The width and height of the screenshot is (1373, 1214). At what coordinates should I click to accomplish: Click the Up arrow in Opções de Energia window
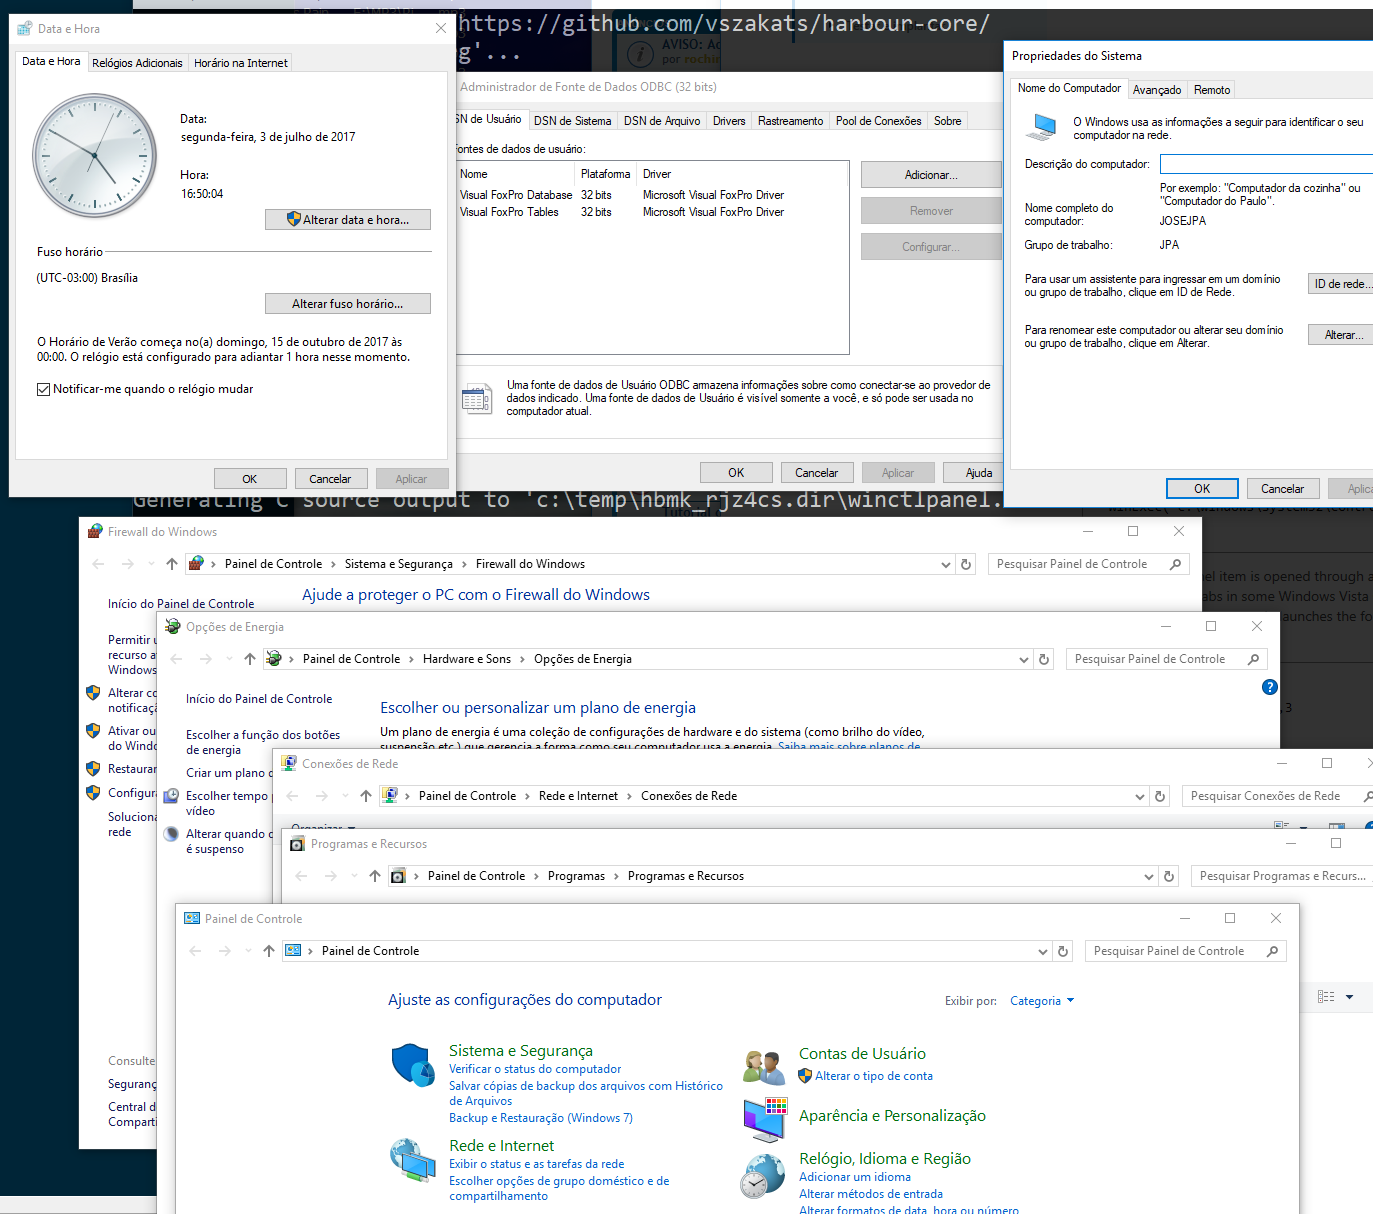[x=250, y=659]
